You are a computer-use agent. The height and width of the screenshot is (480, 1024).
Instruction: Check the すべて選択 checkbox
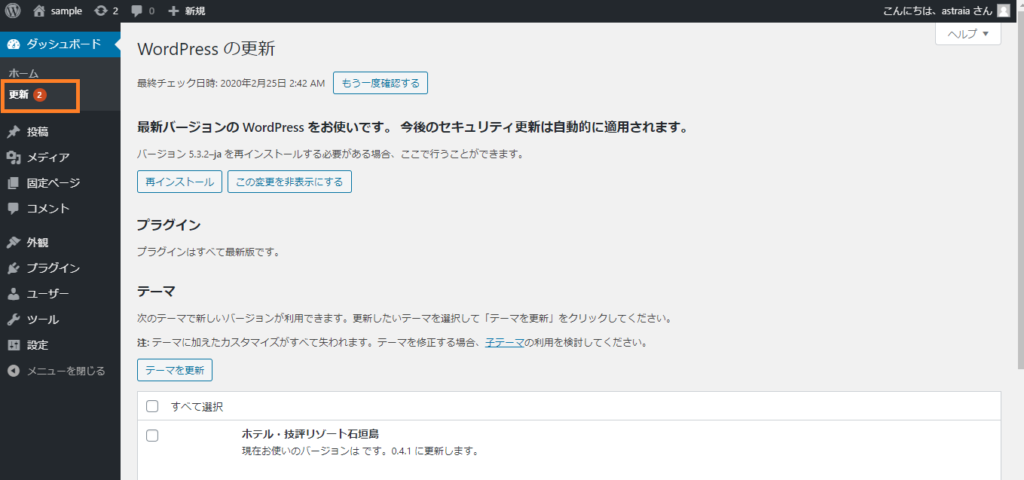pyautogui.click(x=153, y=406)
